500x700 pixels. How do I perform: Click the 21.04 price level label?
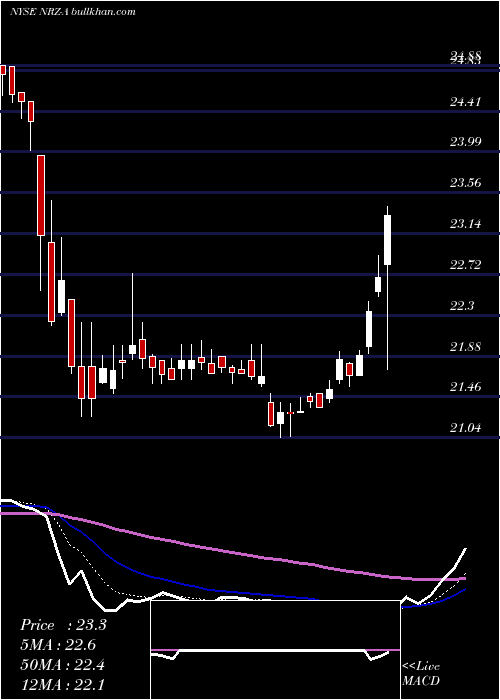coord(465,428)
